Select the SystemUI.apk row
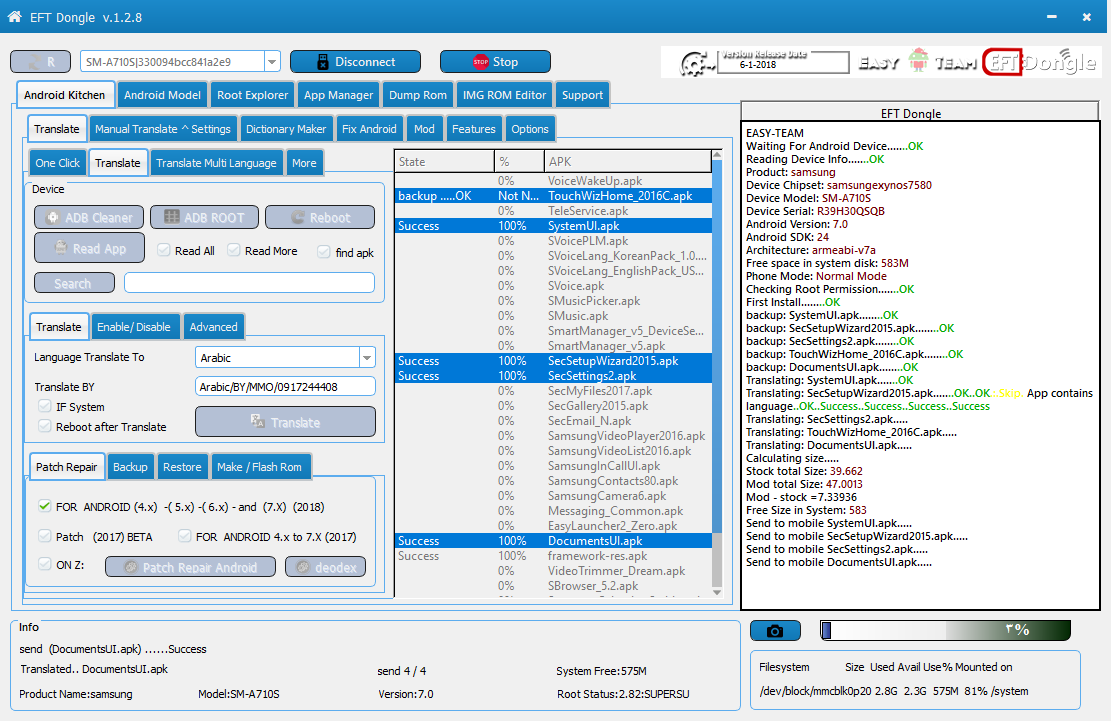 pos(553,226)
